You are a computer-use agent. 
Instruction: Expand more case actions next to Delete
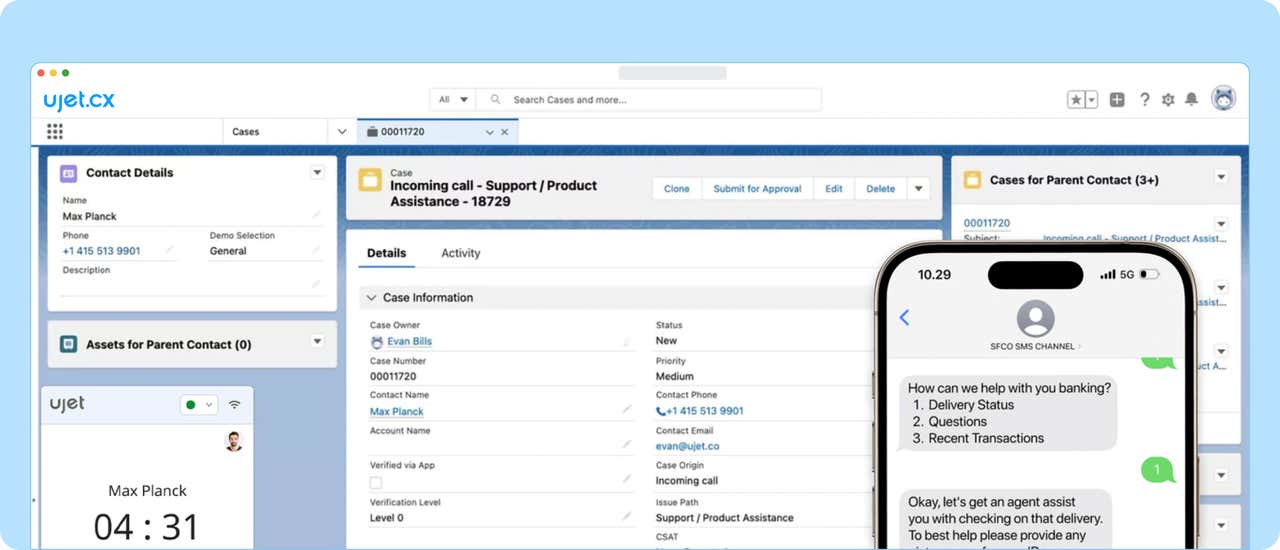(x=918, y=189)
